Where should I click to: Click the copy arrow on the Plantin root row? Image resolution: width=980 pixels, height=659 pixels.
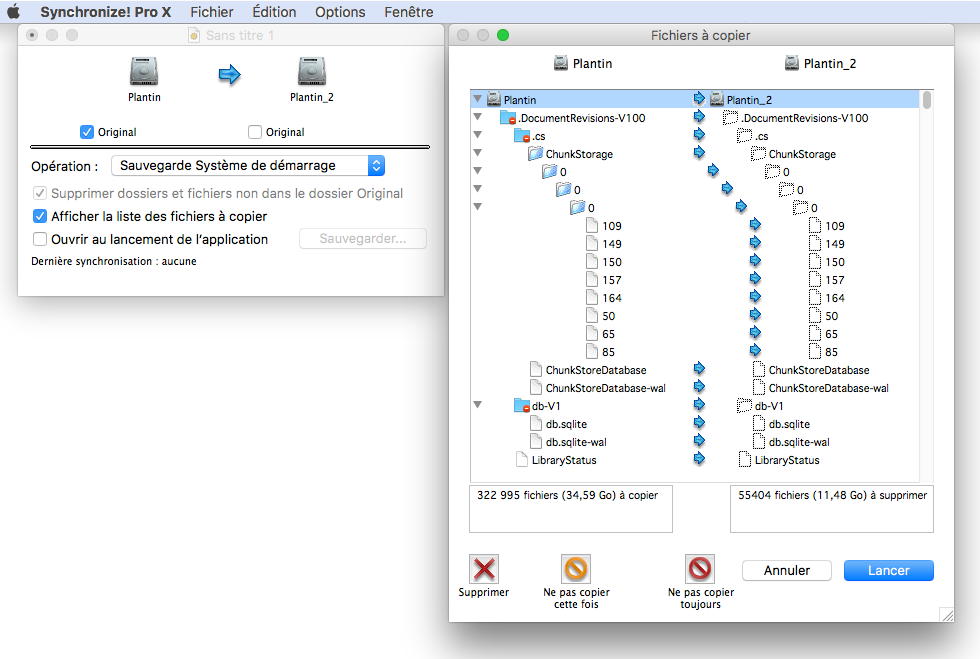pyautogui.click(x=699, y=98)
